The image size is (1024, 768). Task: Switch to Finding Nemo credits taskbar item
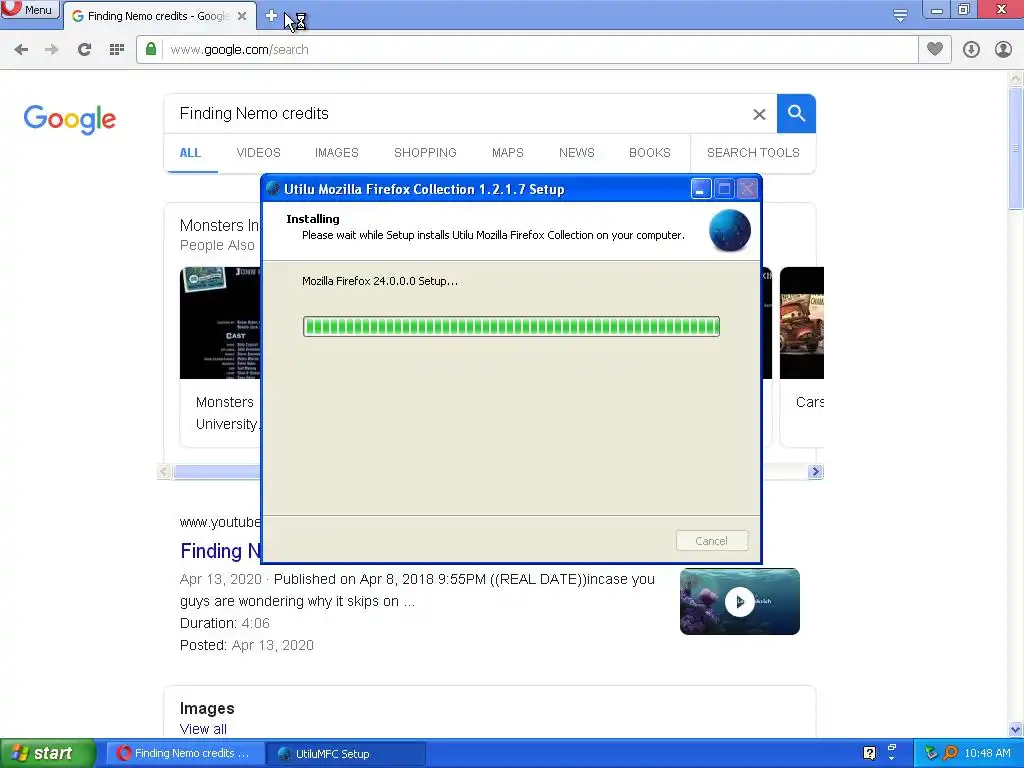tap(185, 753)
